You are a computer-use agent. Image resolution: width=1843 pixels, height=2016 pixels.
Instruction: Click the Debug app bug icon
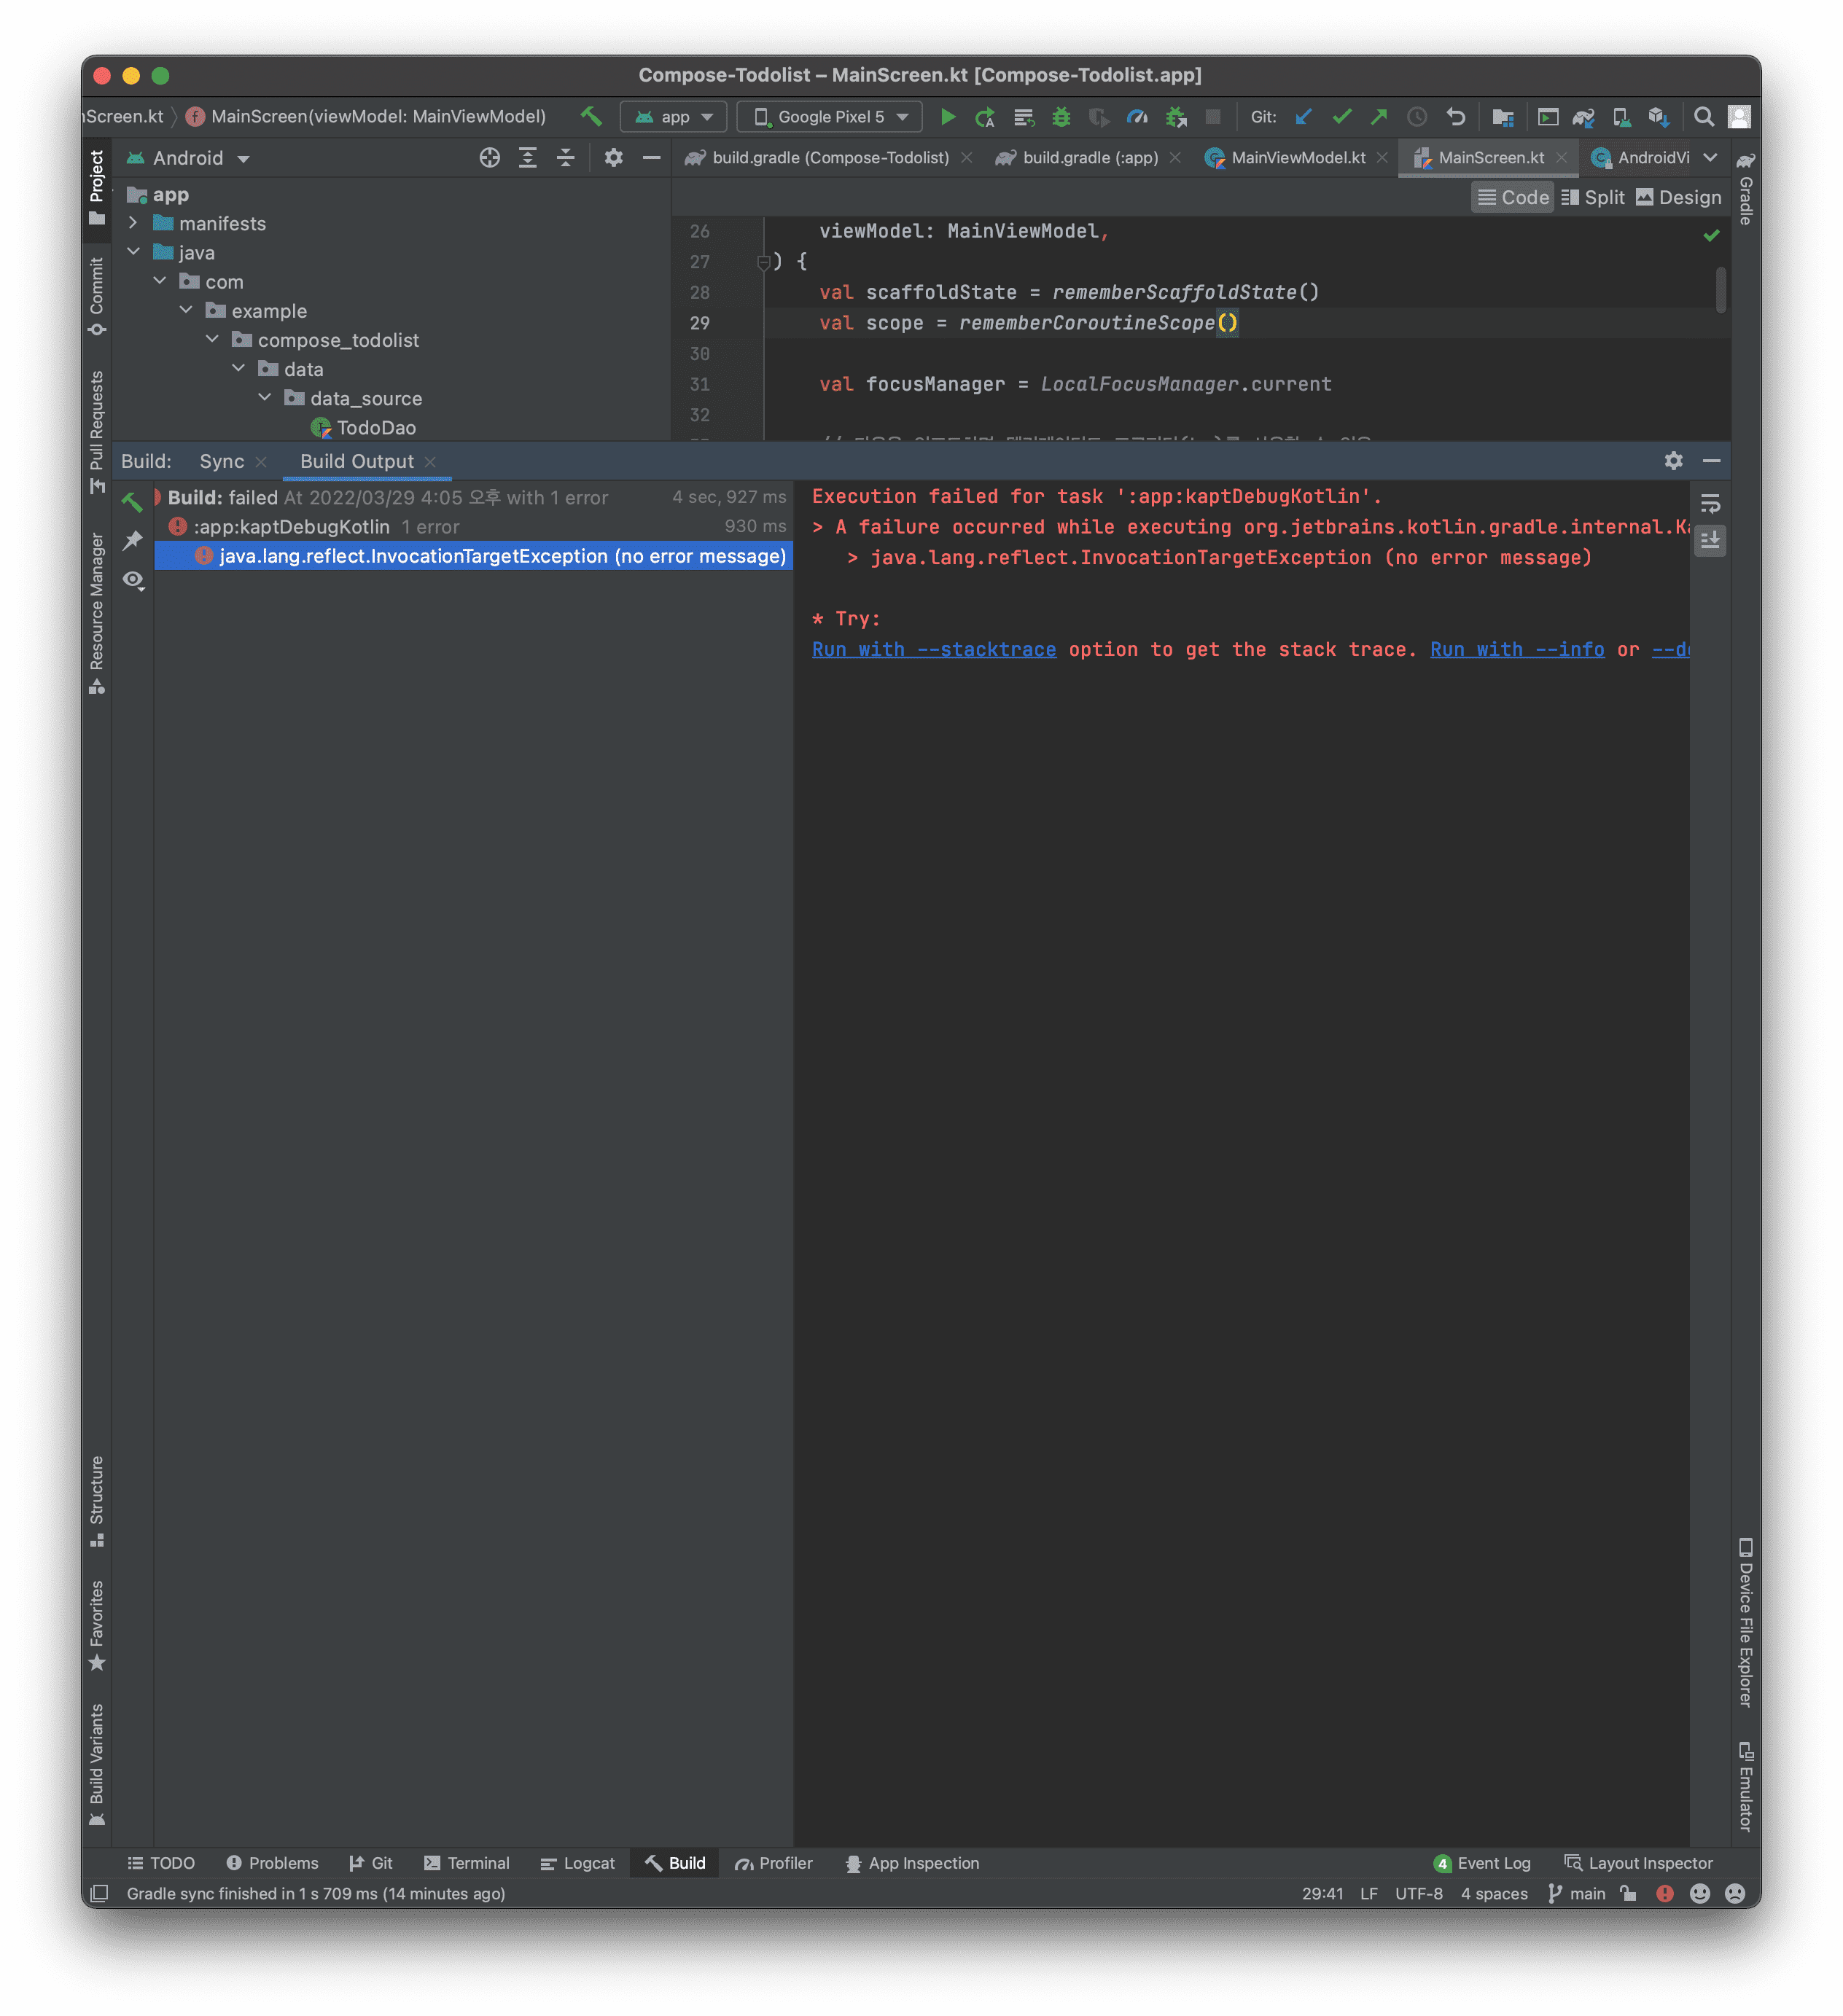1061,117
